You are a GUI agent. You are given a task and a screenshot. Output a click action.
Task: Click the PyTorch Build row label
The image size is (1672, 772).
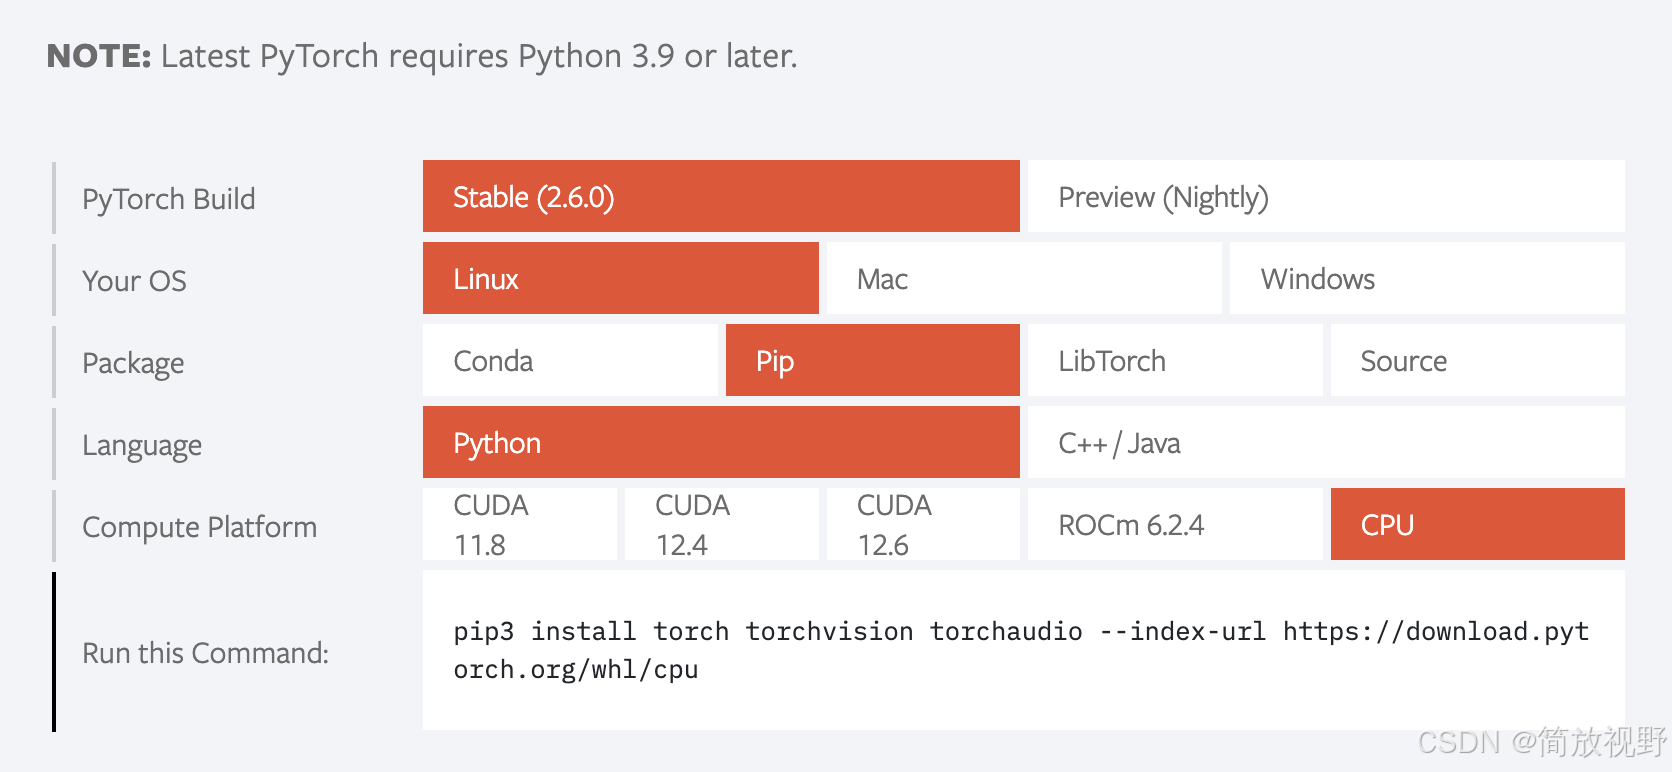tap(168, 199)
